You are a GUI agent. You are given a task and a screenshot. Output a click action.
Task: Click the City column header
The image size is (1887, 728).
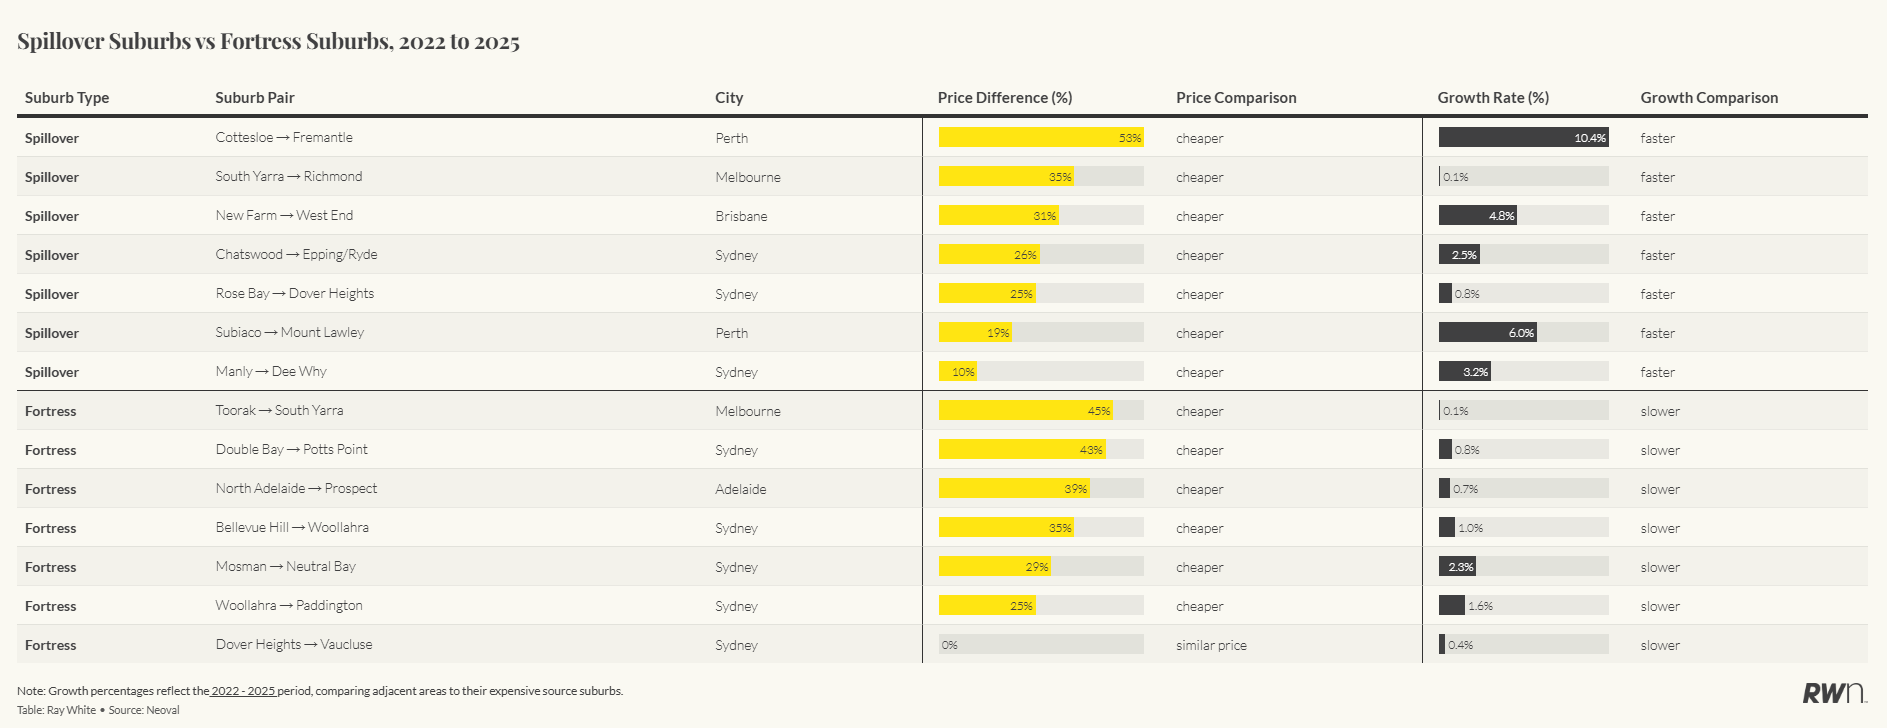pyautogui.click(x=729, y=98)
